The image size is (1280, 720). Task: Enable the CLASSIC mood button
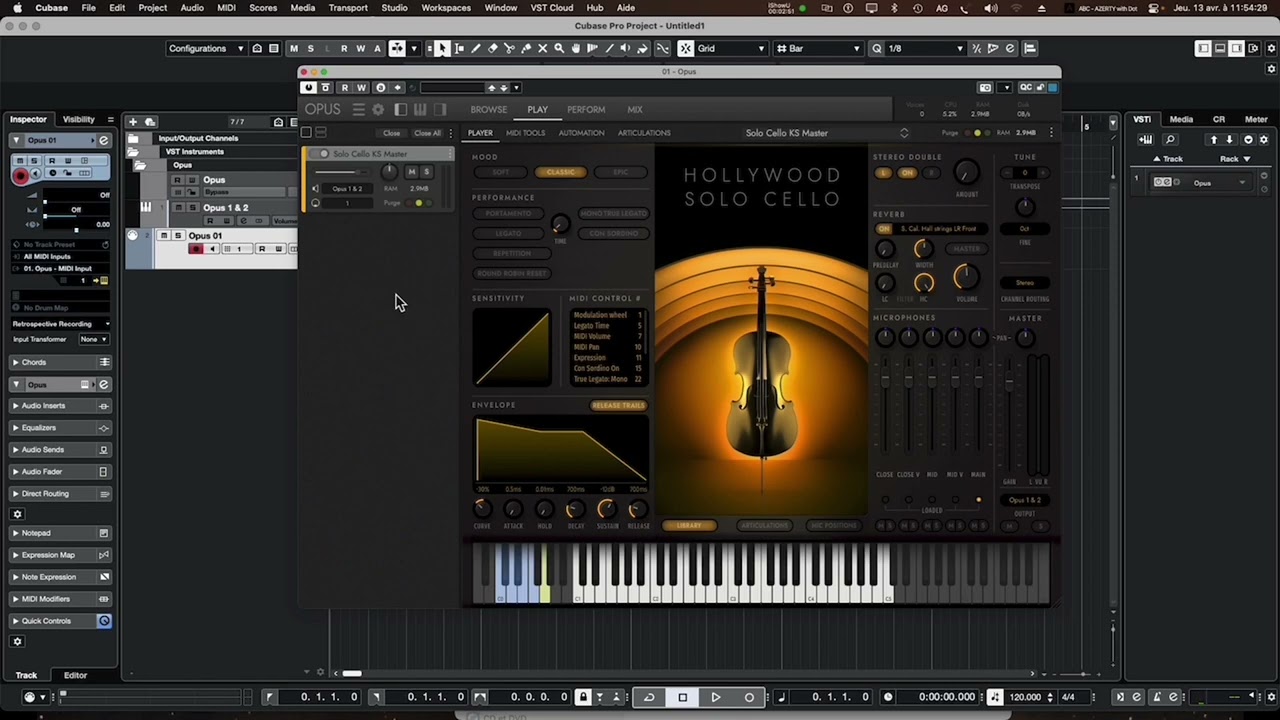[x=560, y=172]
